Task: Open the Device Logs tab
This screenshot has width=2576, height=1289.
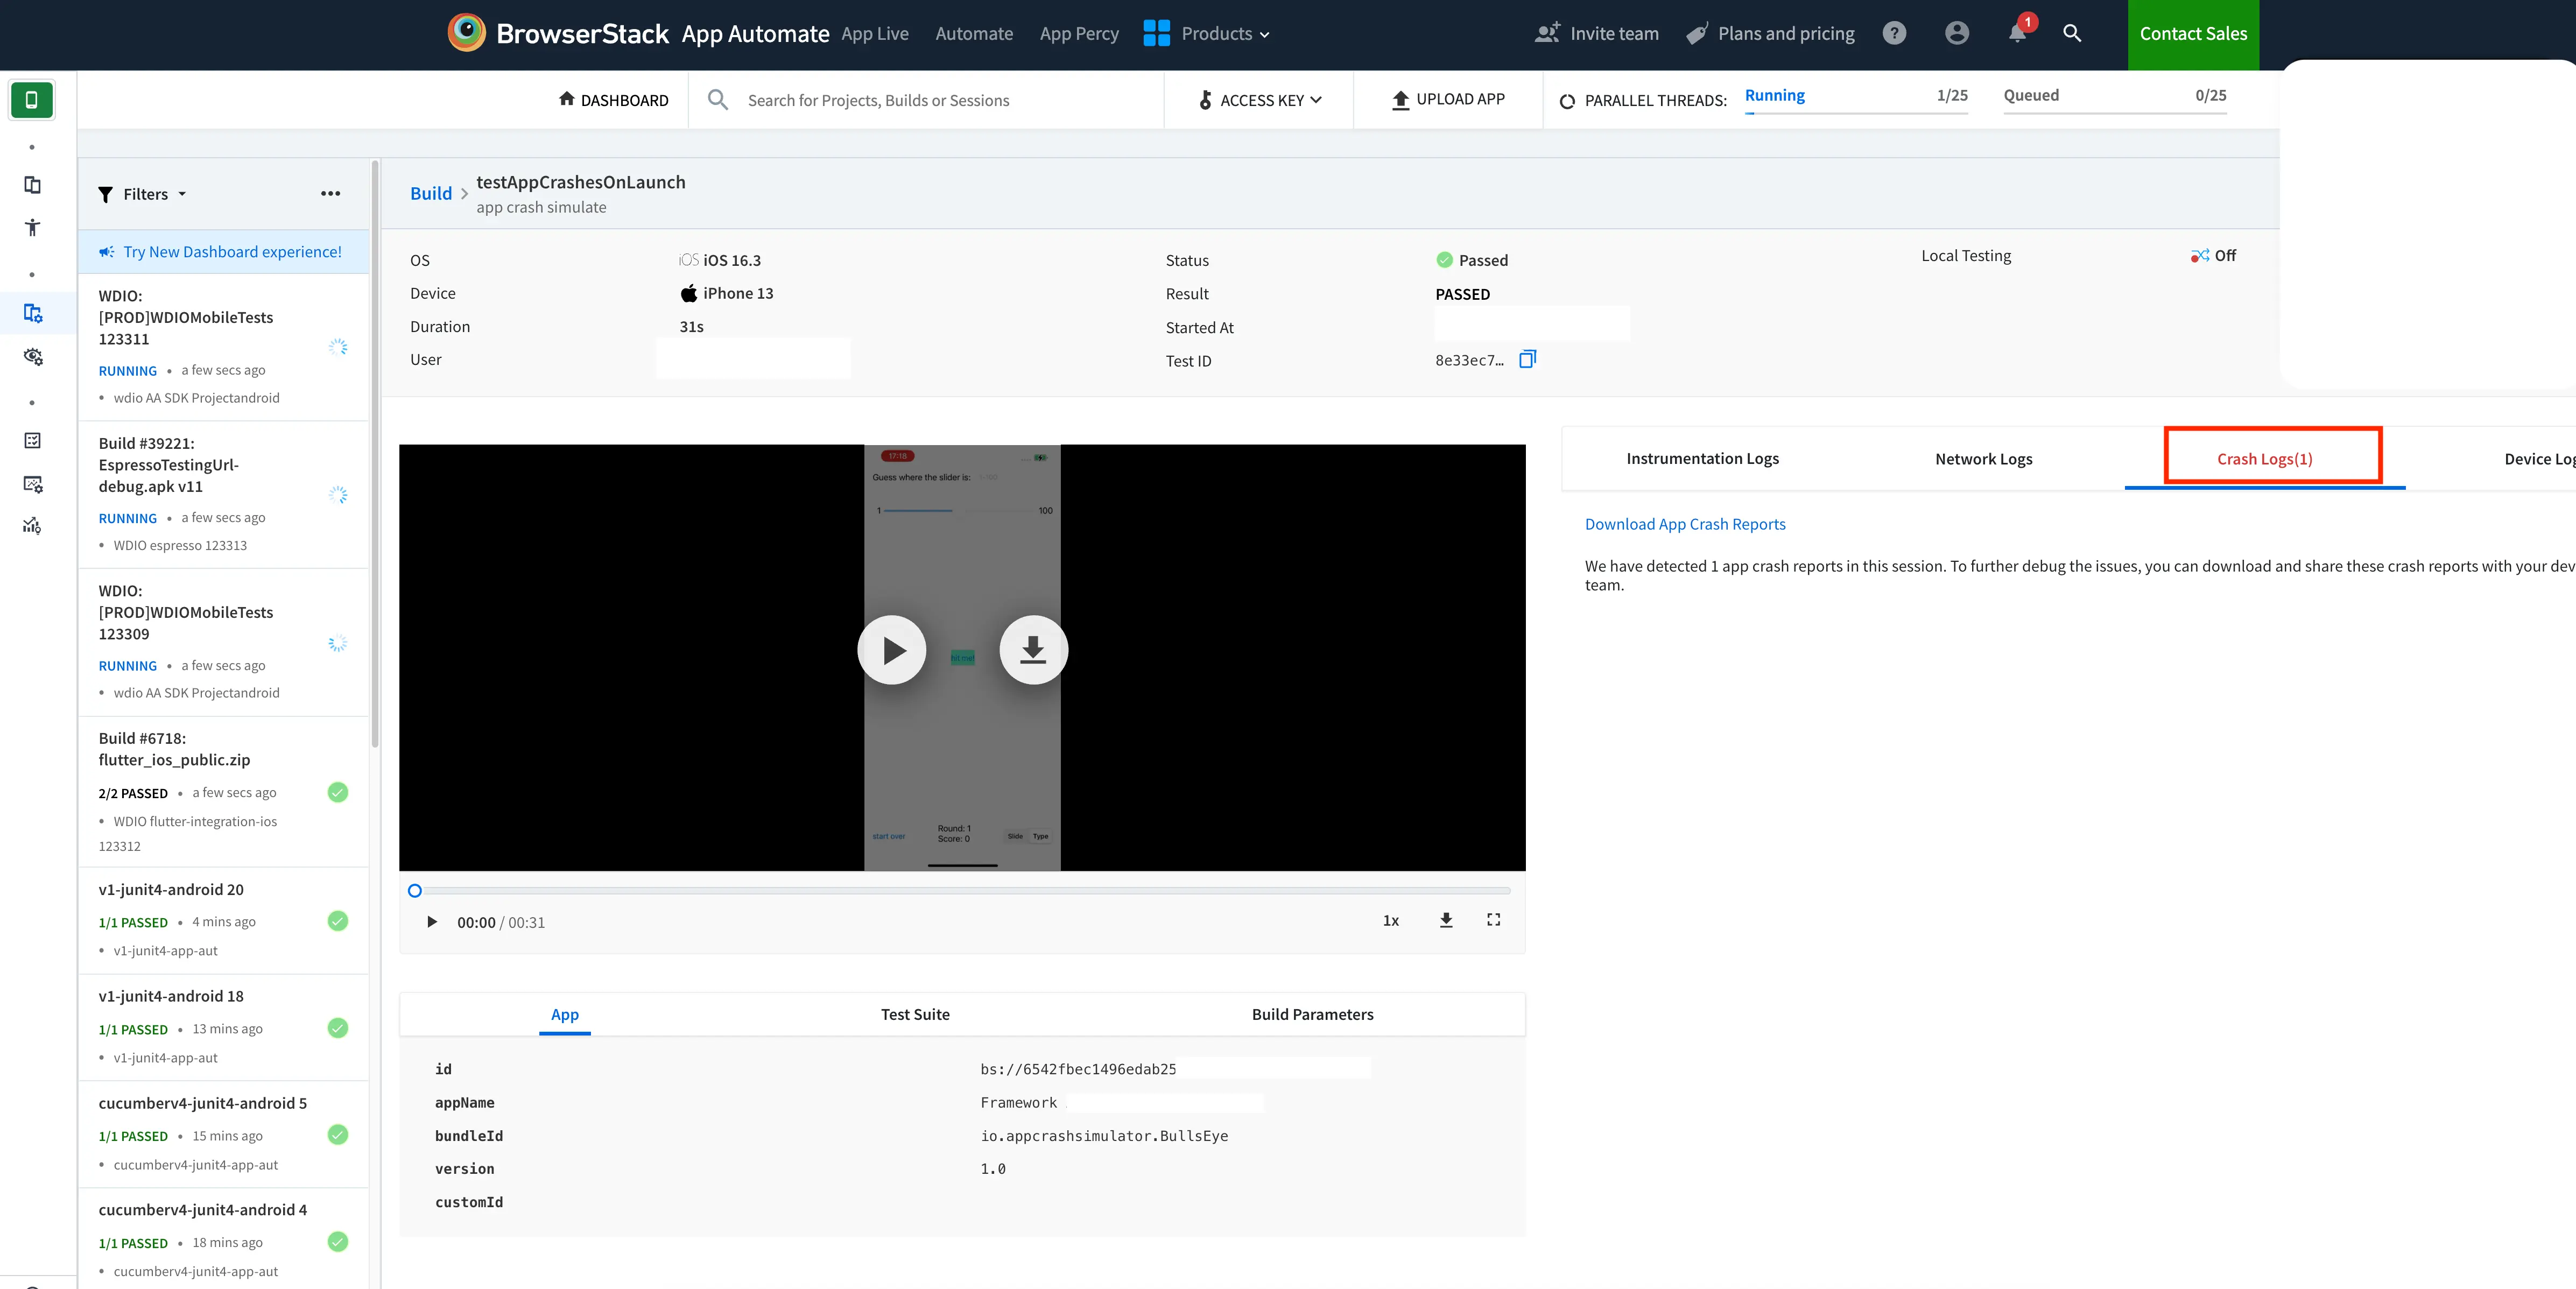Action: point(2539,459)
